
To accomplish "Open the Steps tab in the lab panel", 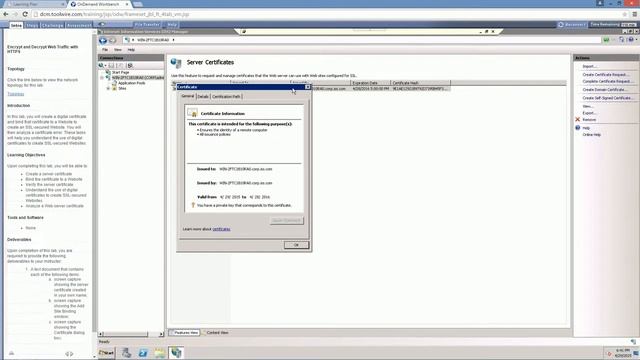I will point(31,25).
